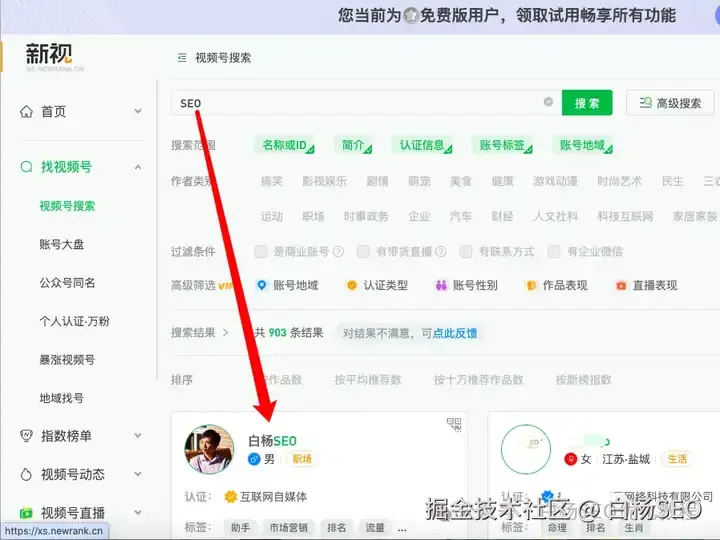The height and width of the screenshot is (540, 720).
Task: Click the 助手 tag on 白杨SEO card
Action: point(241,528)
